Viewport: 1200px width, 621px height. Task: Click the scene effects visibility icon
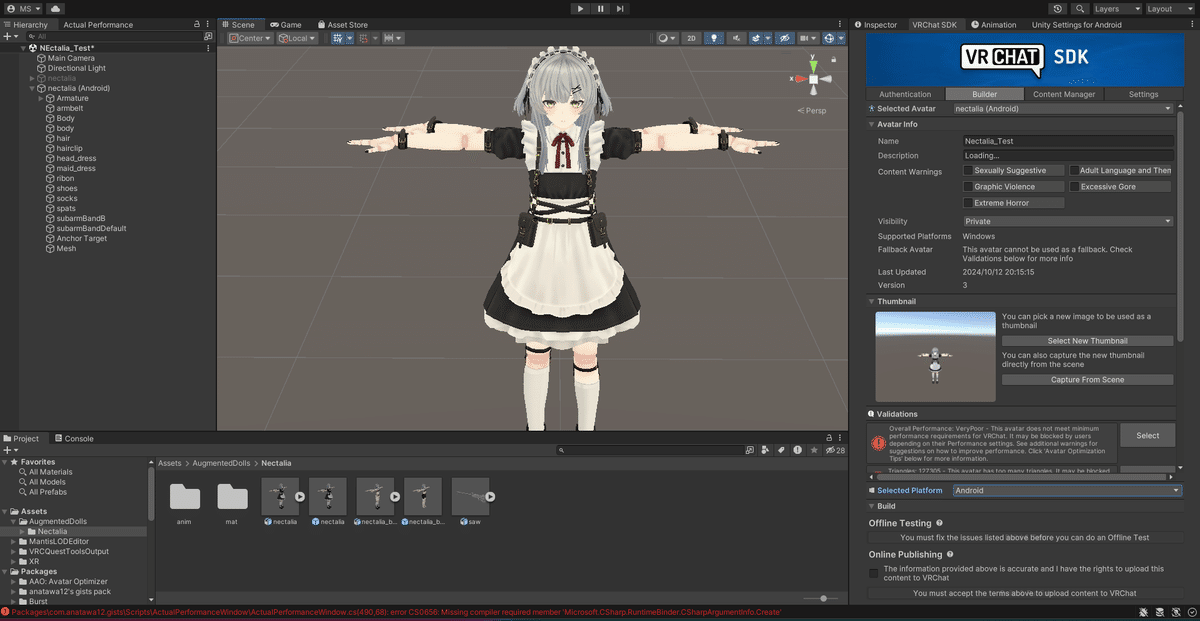(x=754, y=38)
